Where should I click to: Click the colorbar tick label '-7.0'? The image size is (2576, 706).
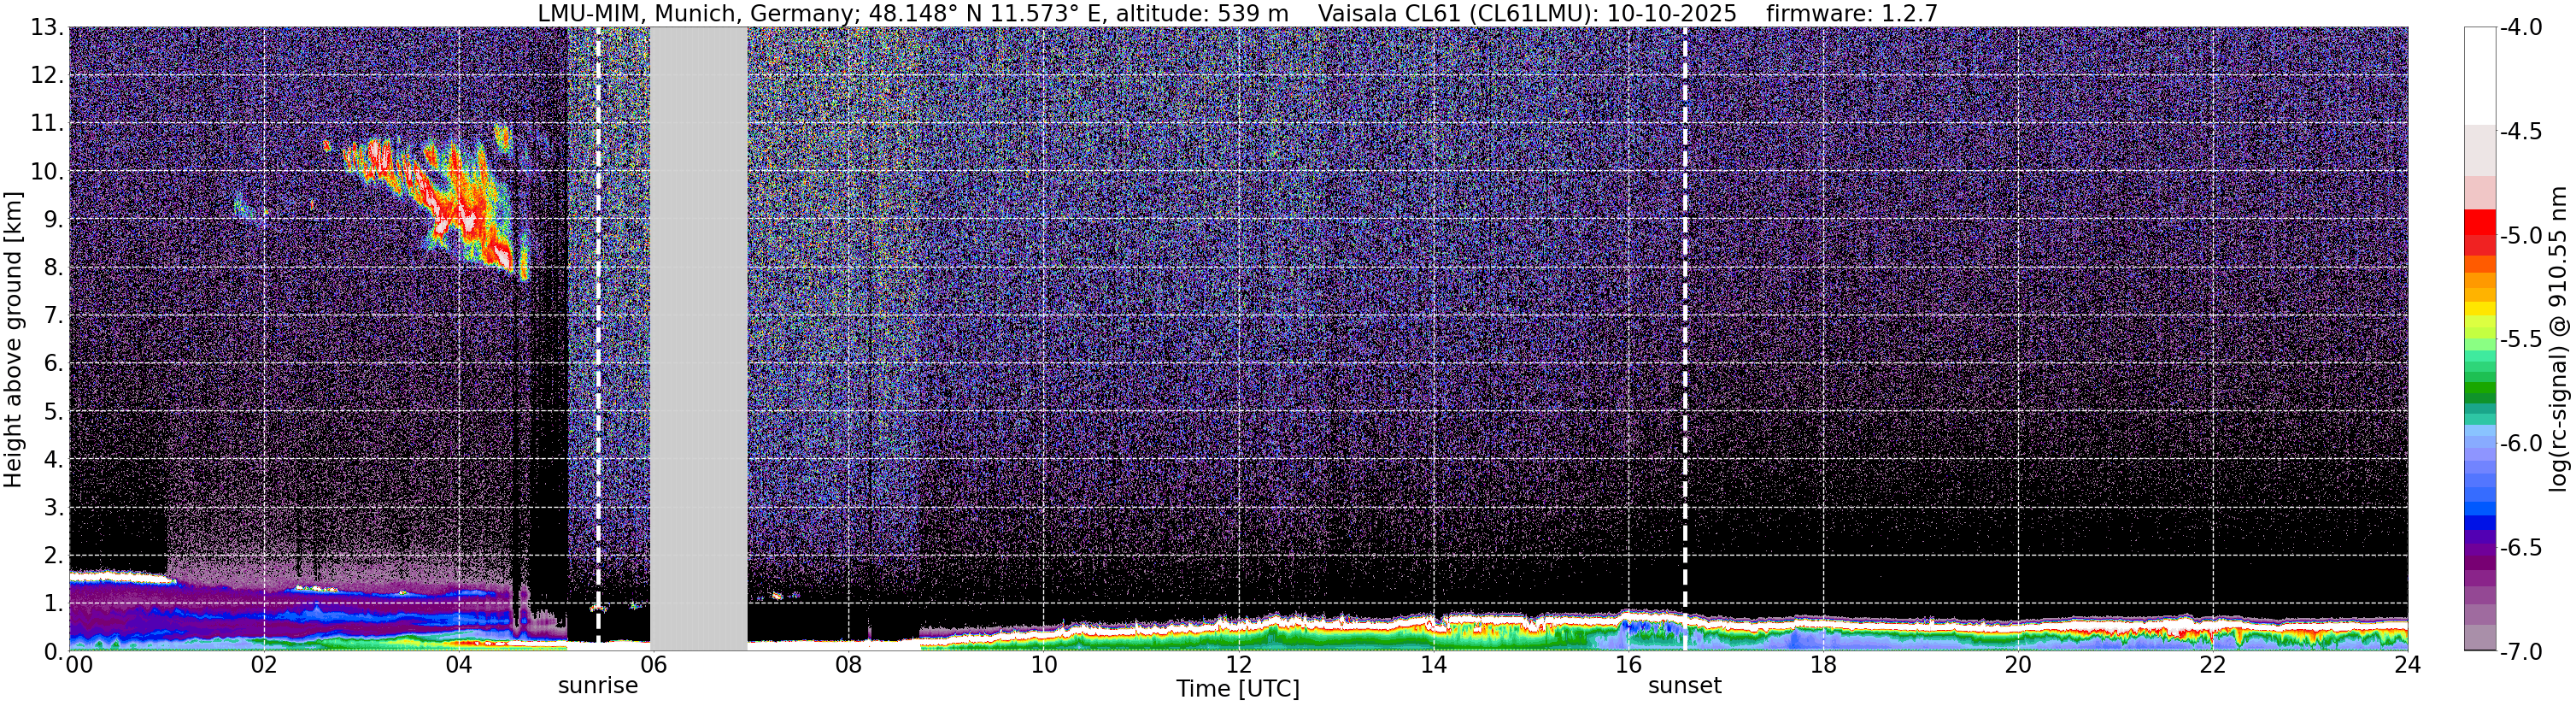pyautogui.click(x=2521, y=651)
